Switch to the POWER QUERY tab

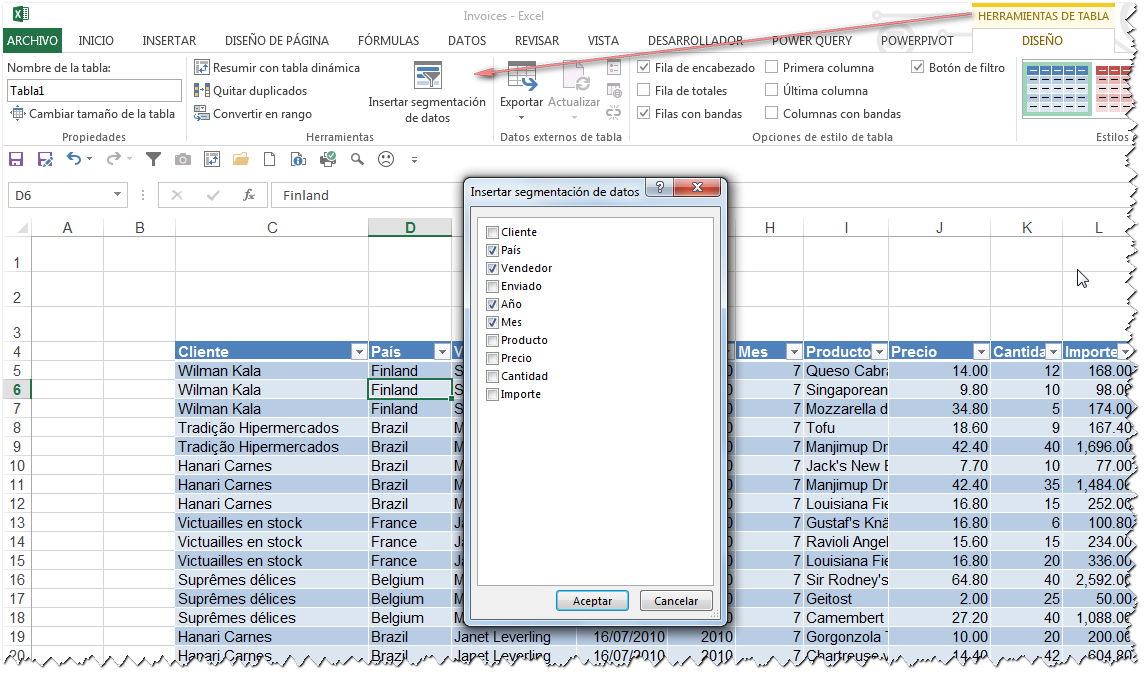812,41
